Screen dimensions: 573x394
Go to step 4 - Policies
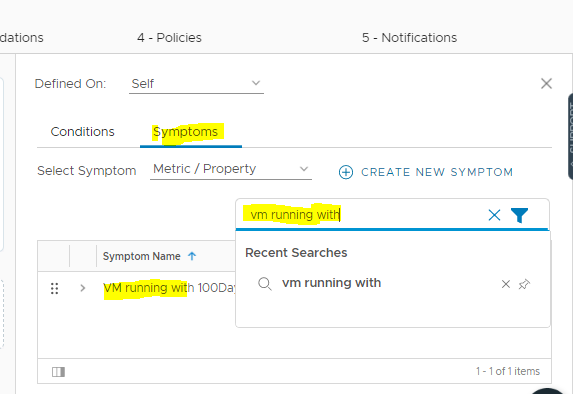[x=169, y=38]
